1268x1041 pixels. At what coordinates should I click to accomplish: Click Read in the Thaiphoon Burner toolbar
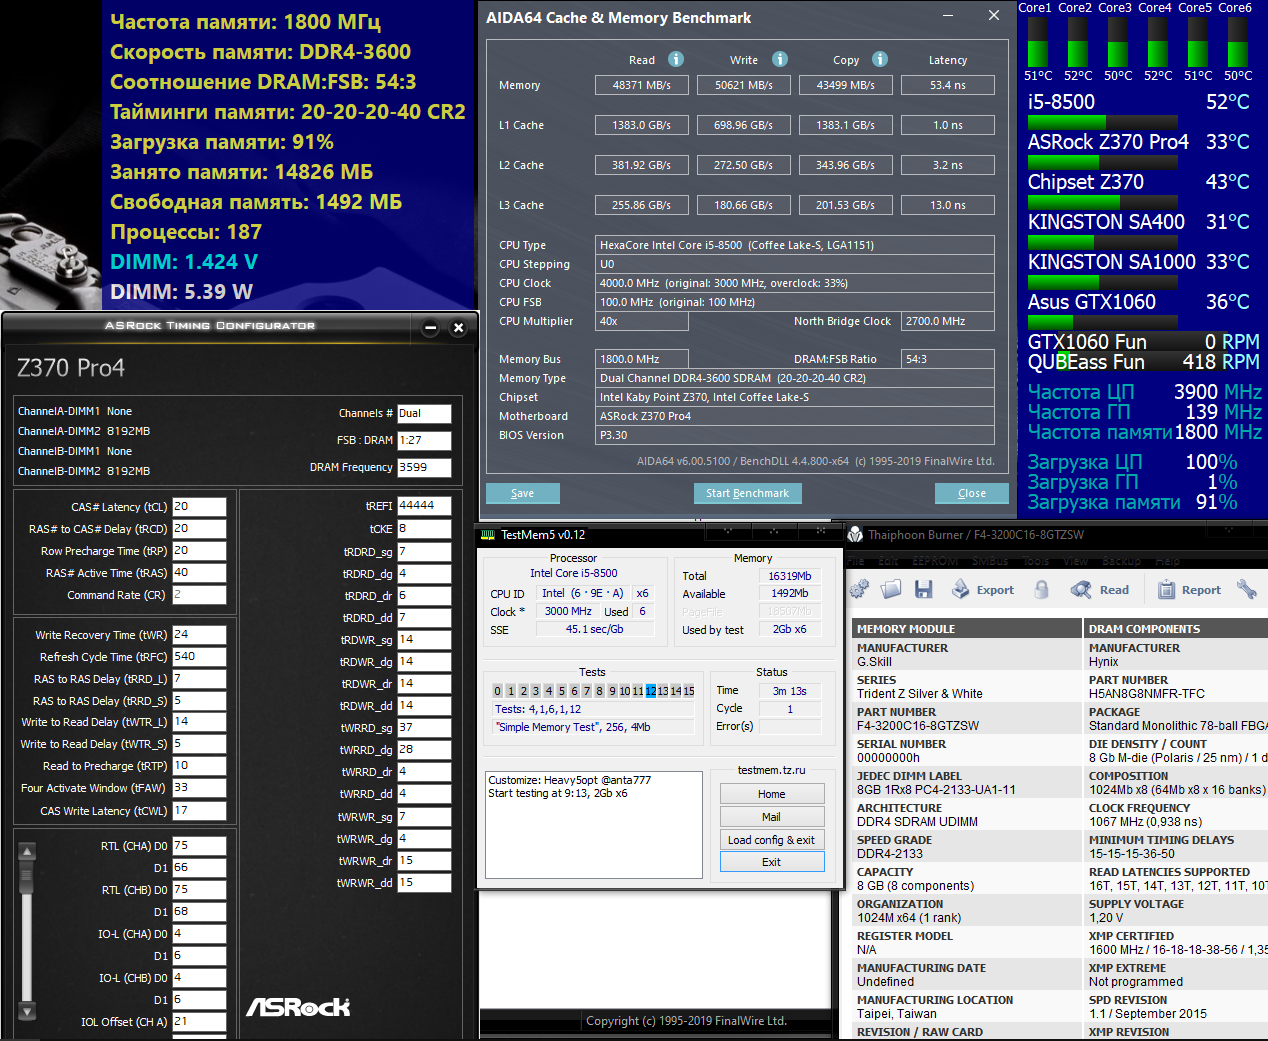click(x=1100, y=590)
